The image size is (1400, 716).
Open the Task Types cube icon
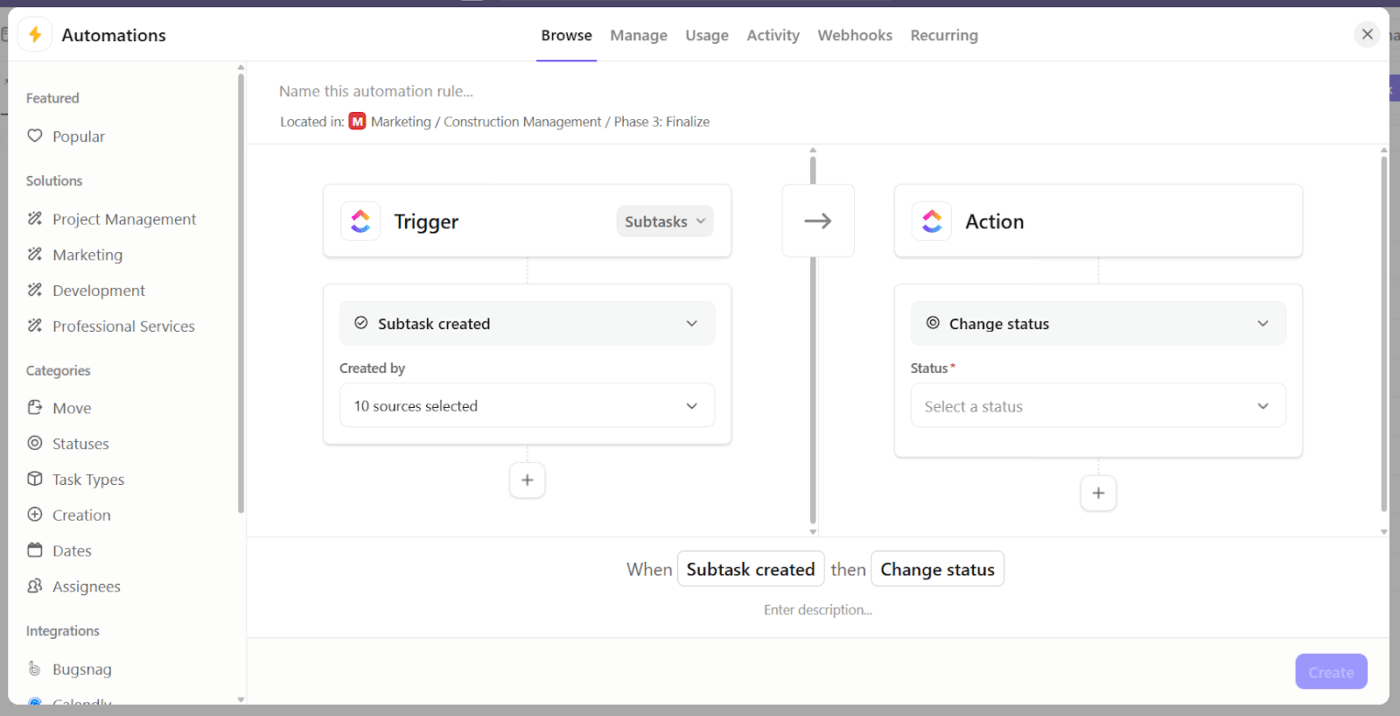(35, 479)
